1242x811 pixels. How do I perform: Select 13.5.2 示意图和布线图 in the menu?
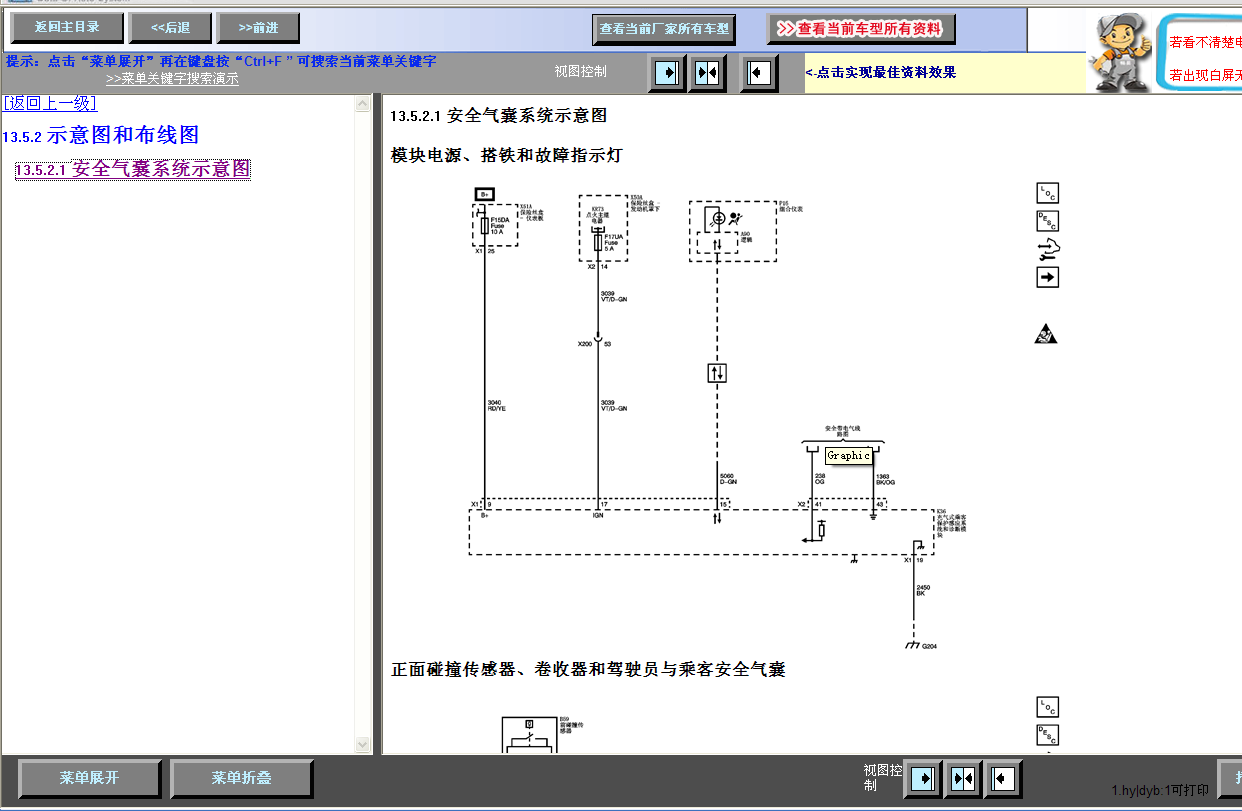click(101, 135)
